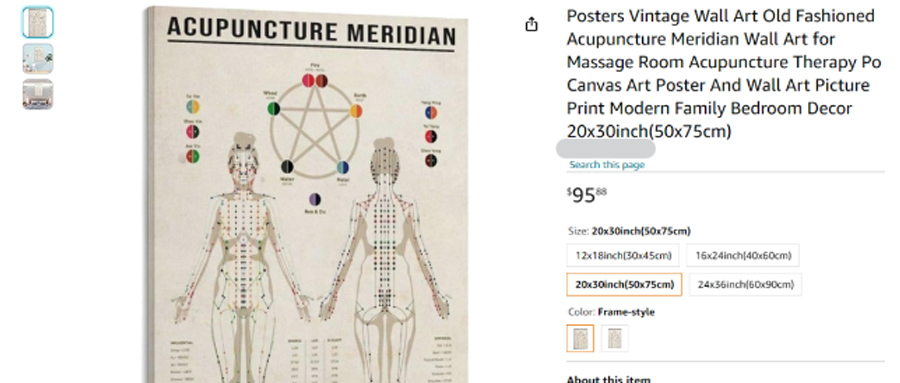Click the front-facing body figure on poster
Screen dimensions: 900x383
(x=243, y=257)
